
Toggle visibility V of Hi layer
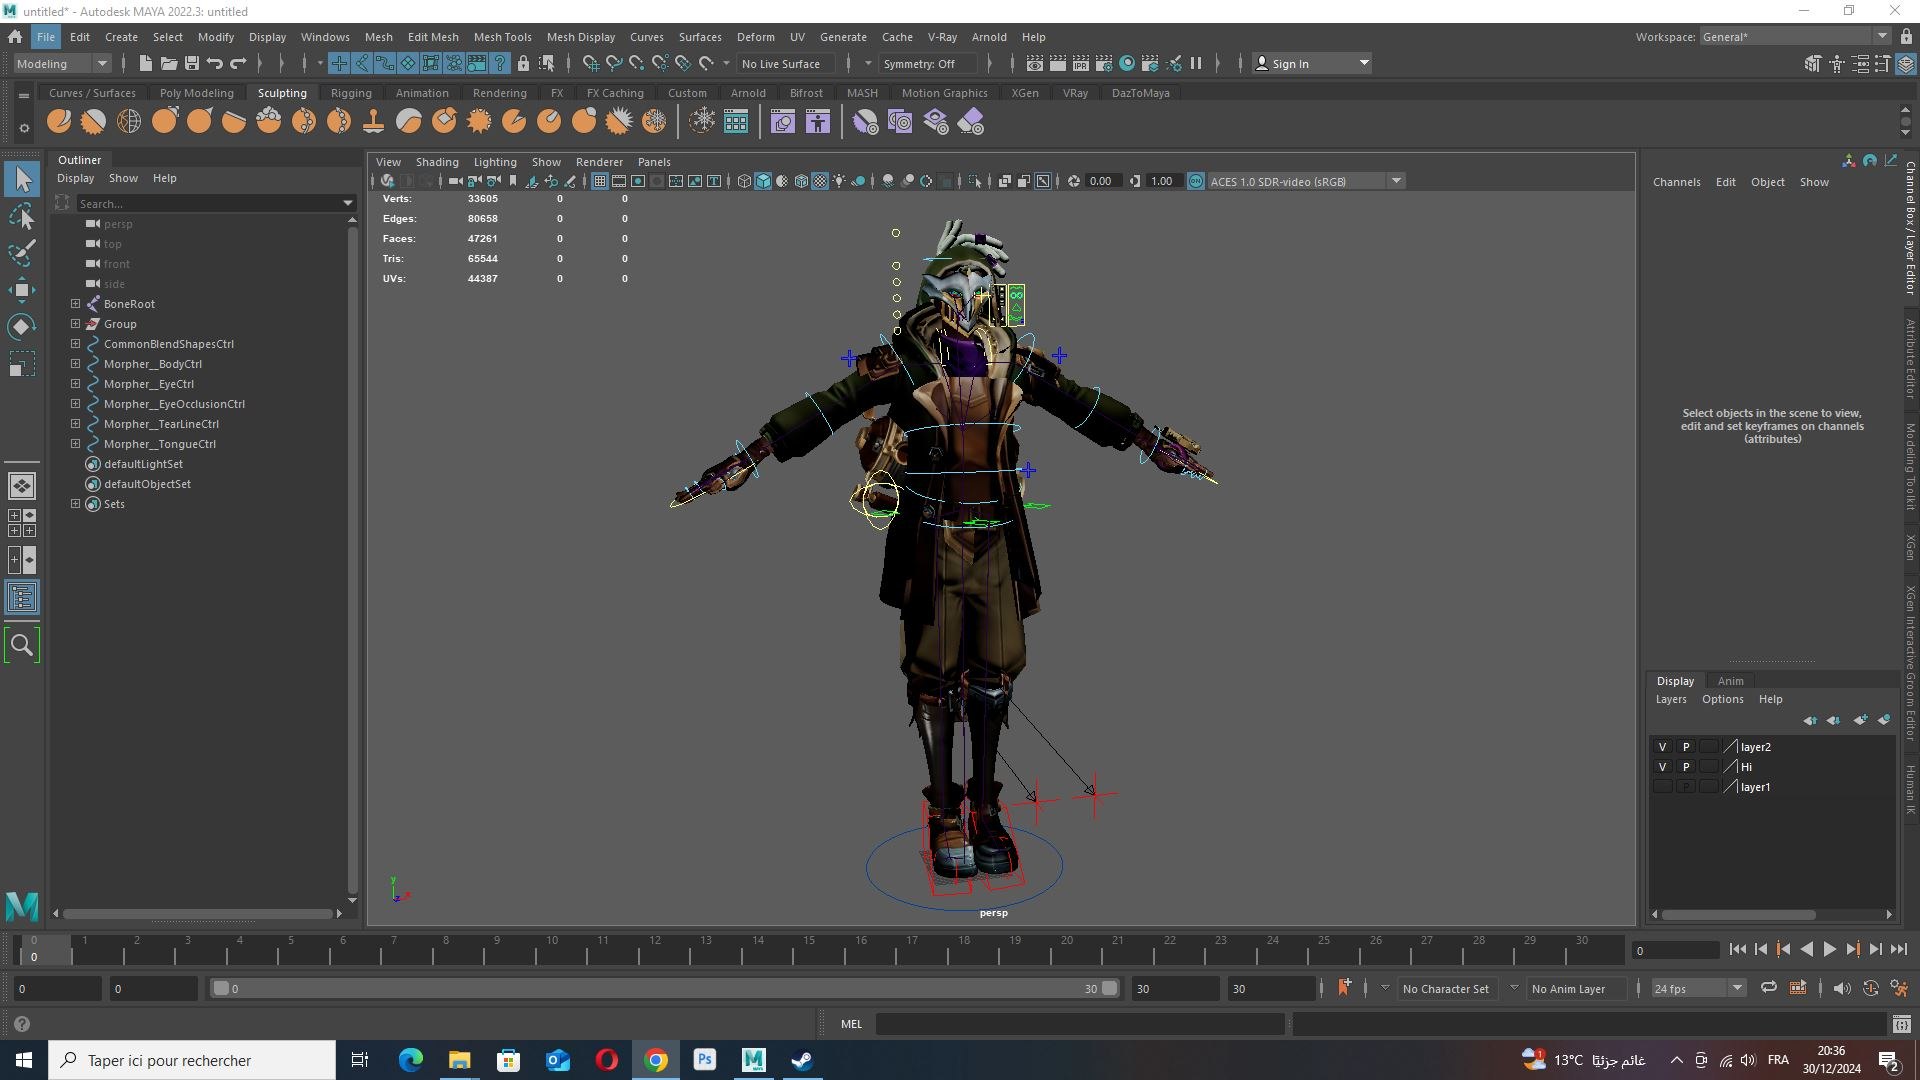pyautogui.click(x=1662, y=767)
